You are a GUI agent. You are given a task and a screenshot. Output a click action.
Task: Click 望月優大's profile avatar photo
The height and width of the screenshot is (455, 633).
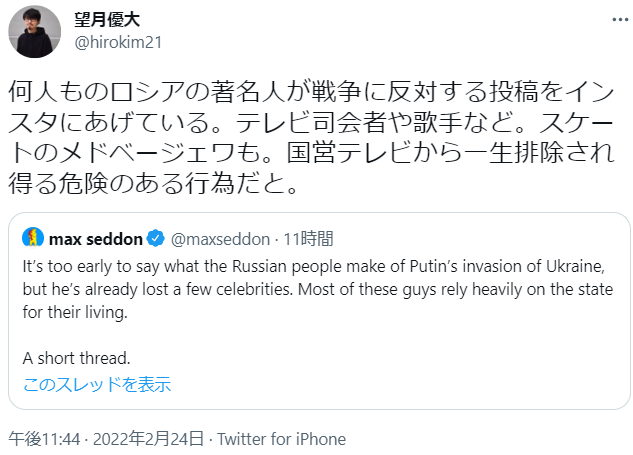tap(35, 31)
